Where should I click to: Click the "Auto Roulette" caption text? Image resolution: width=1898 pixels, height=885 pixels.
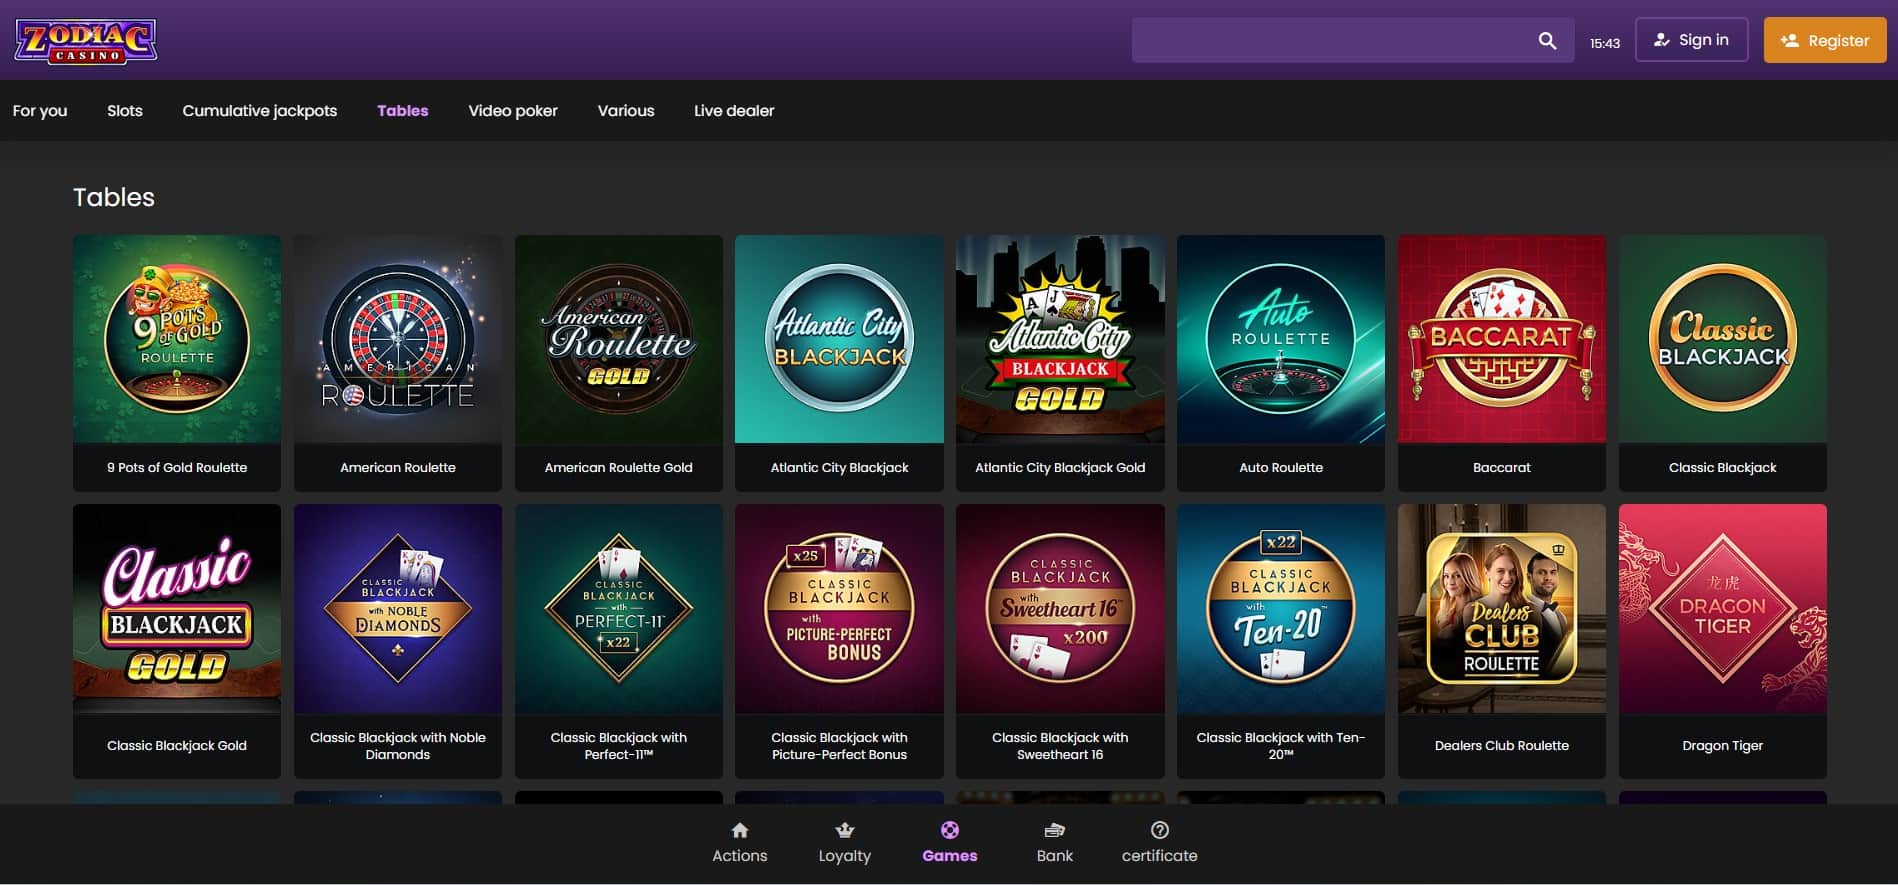(x=1281, y=467)
